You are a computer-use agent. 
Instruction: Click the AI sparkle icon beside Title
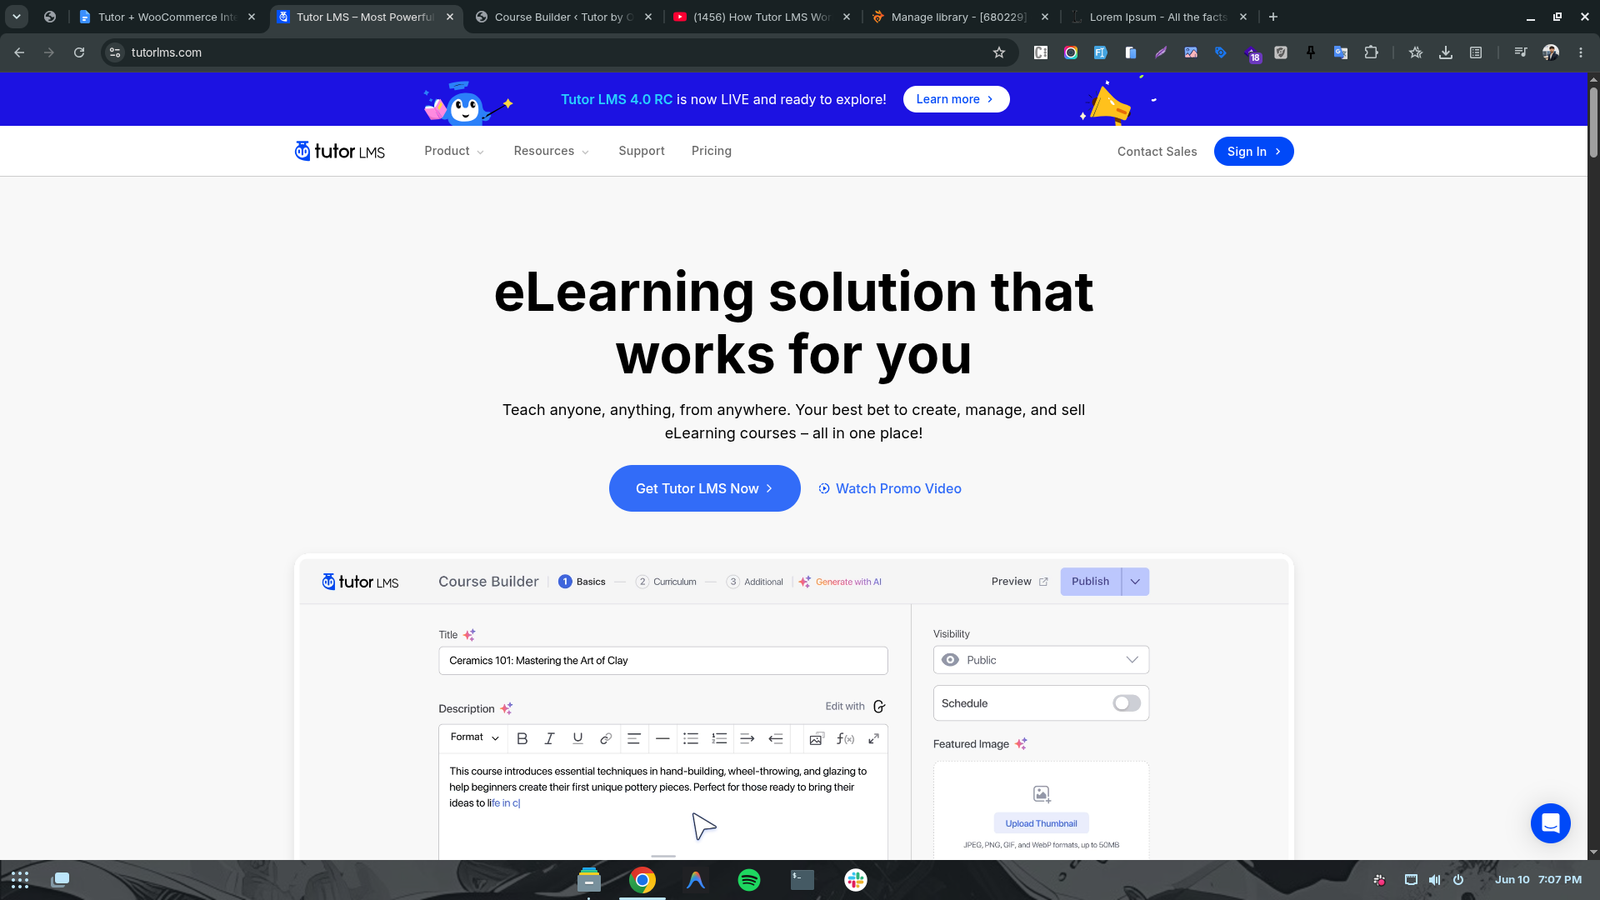tap(469, 635)
